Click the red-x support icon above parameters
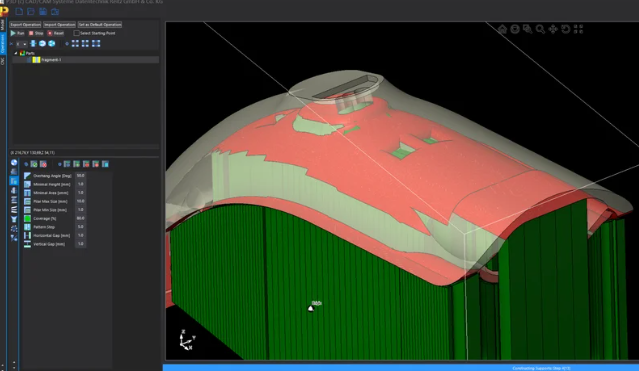Screen dimensions: 639x371 [44, 164]
